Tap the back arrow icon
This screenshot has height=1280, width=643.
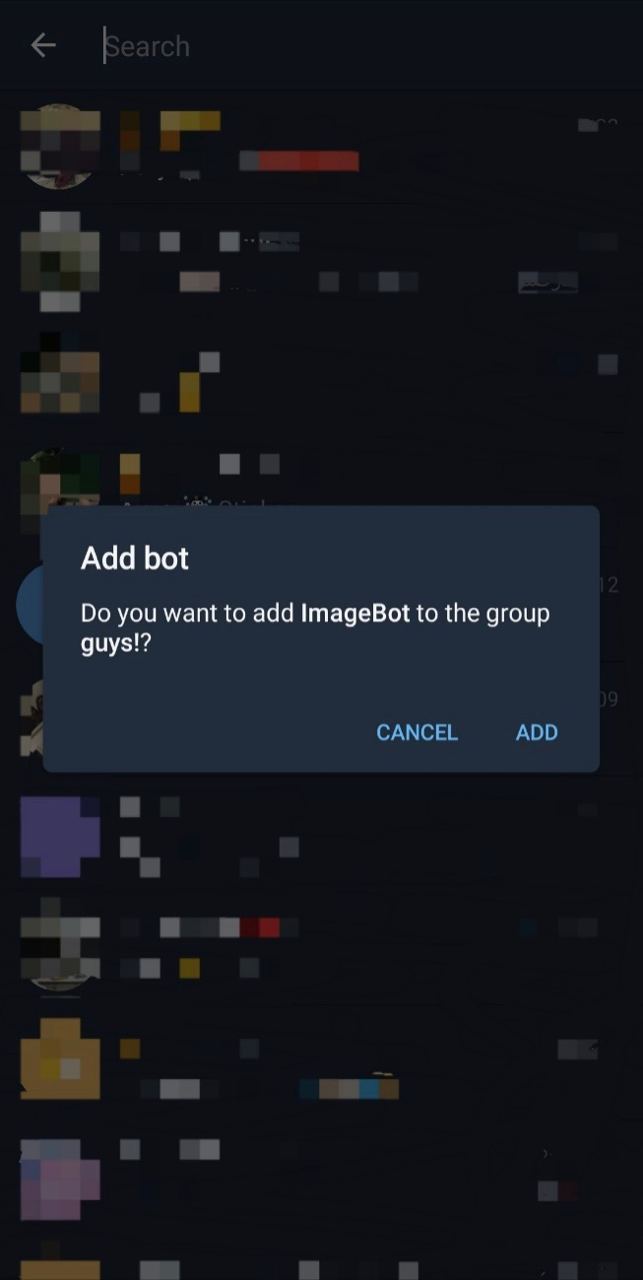coord(43,45)
